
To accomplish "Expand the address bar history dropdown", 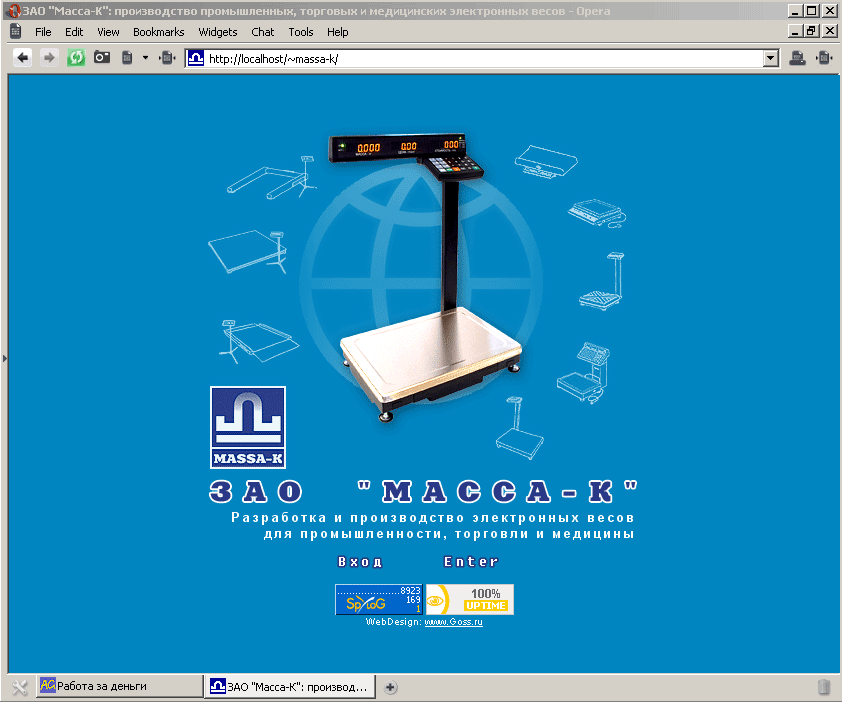I will [x=770, y=59].
